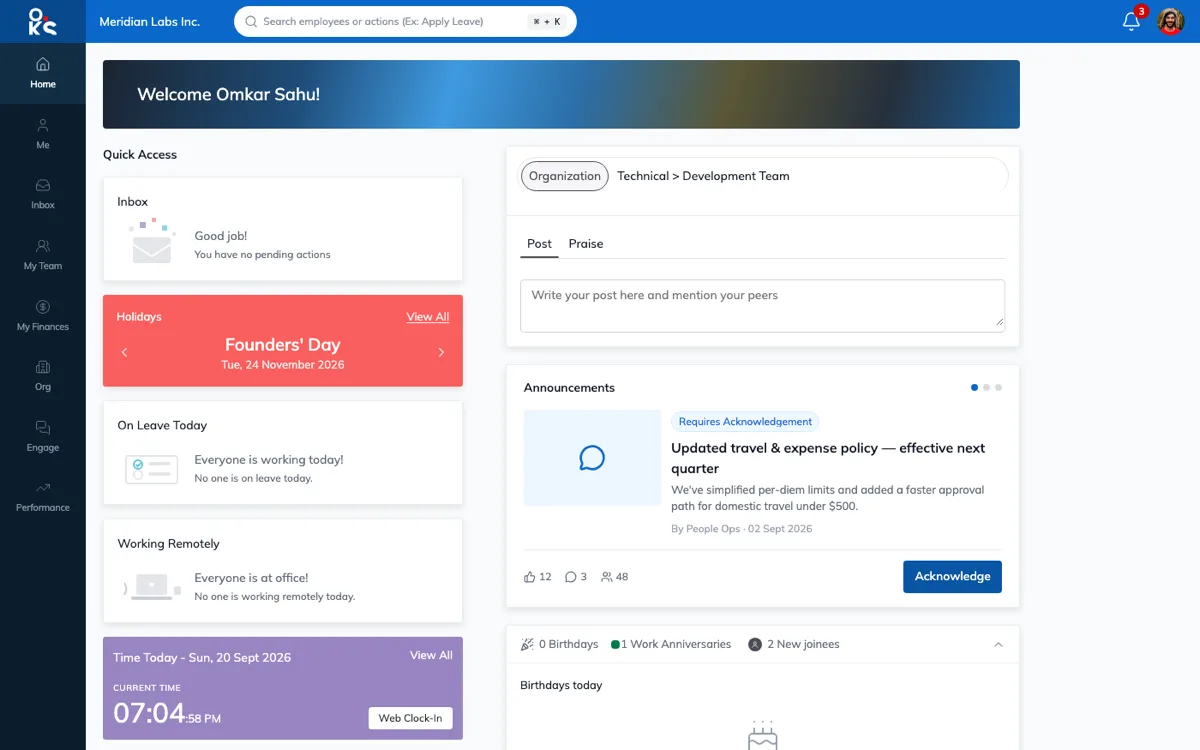Open View All in the Time Today card
Viewport: 1200px width, 750px height.
[431, 655]
